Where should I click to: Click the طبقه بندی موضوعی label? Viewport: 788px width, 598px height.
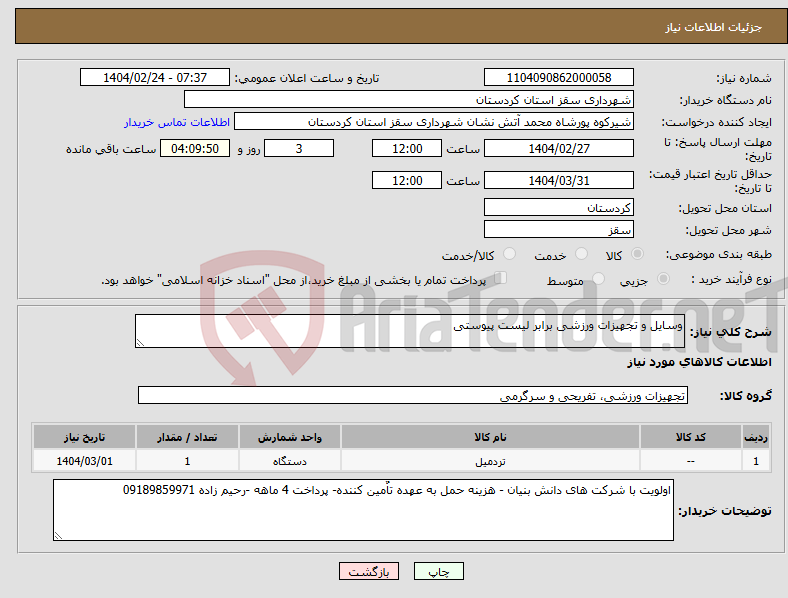pos(719,255)
